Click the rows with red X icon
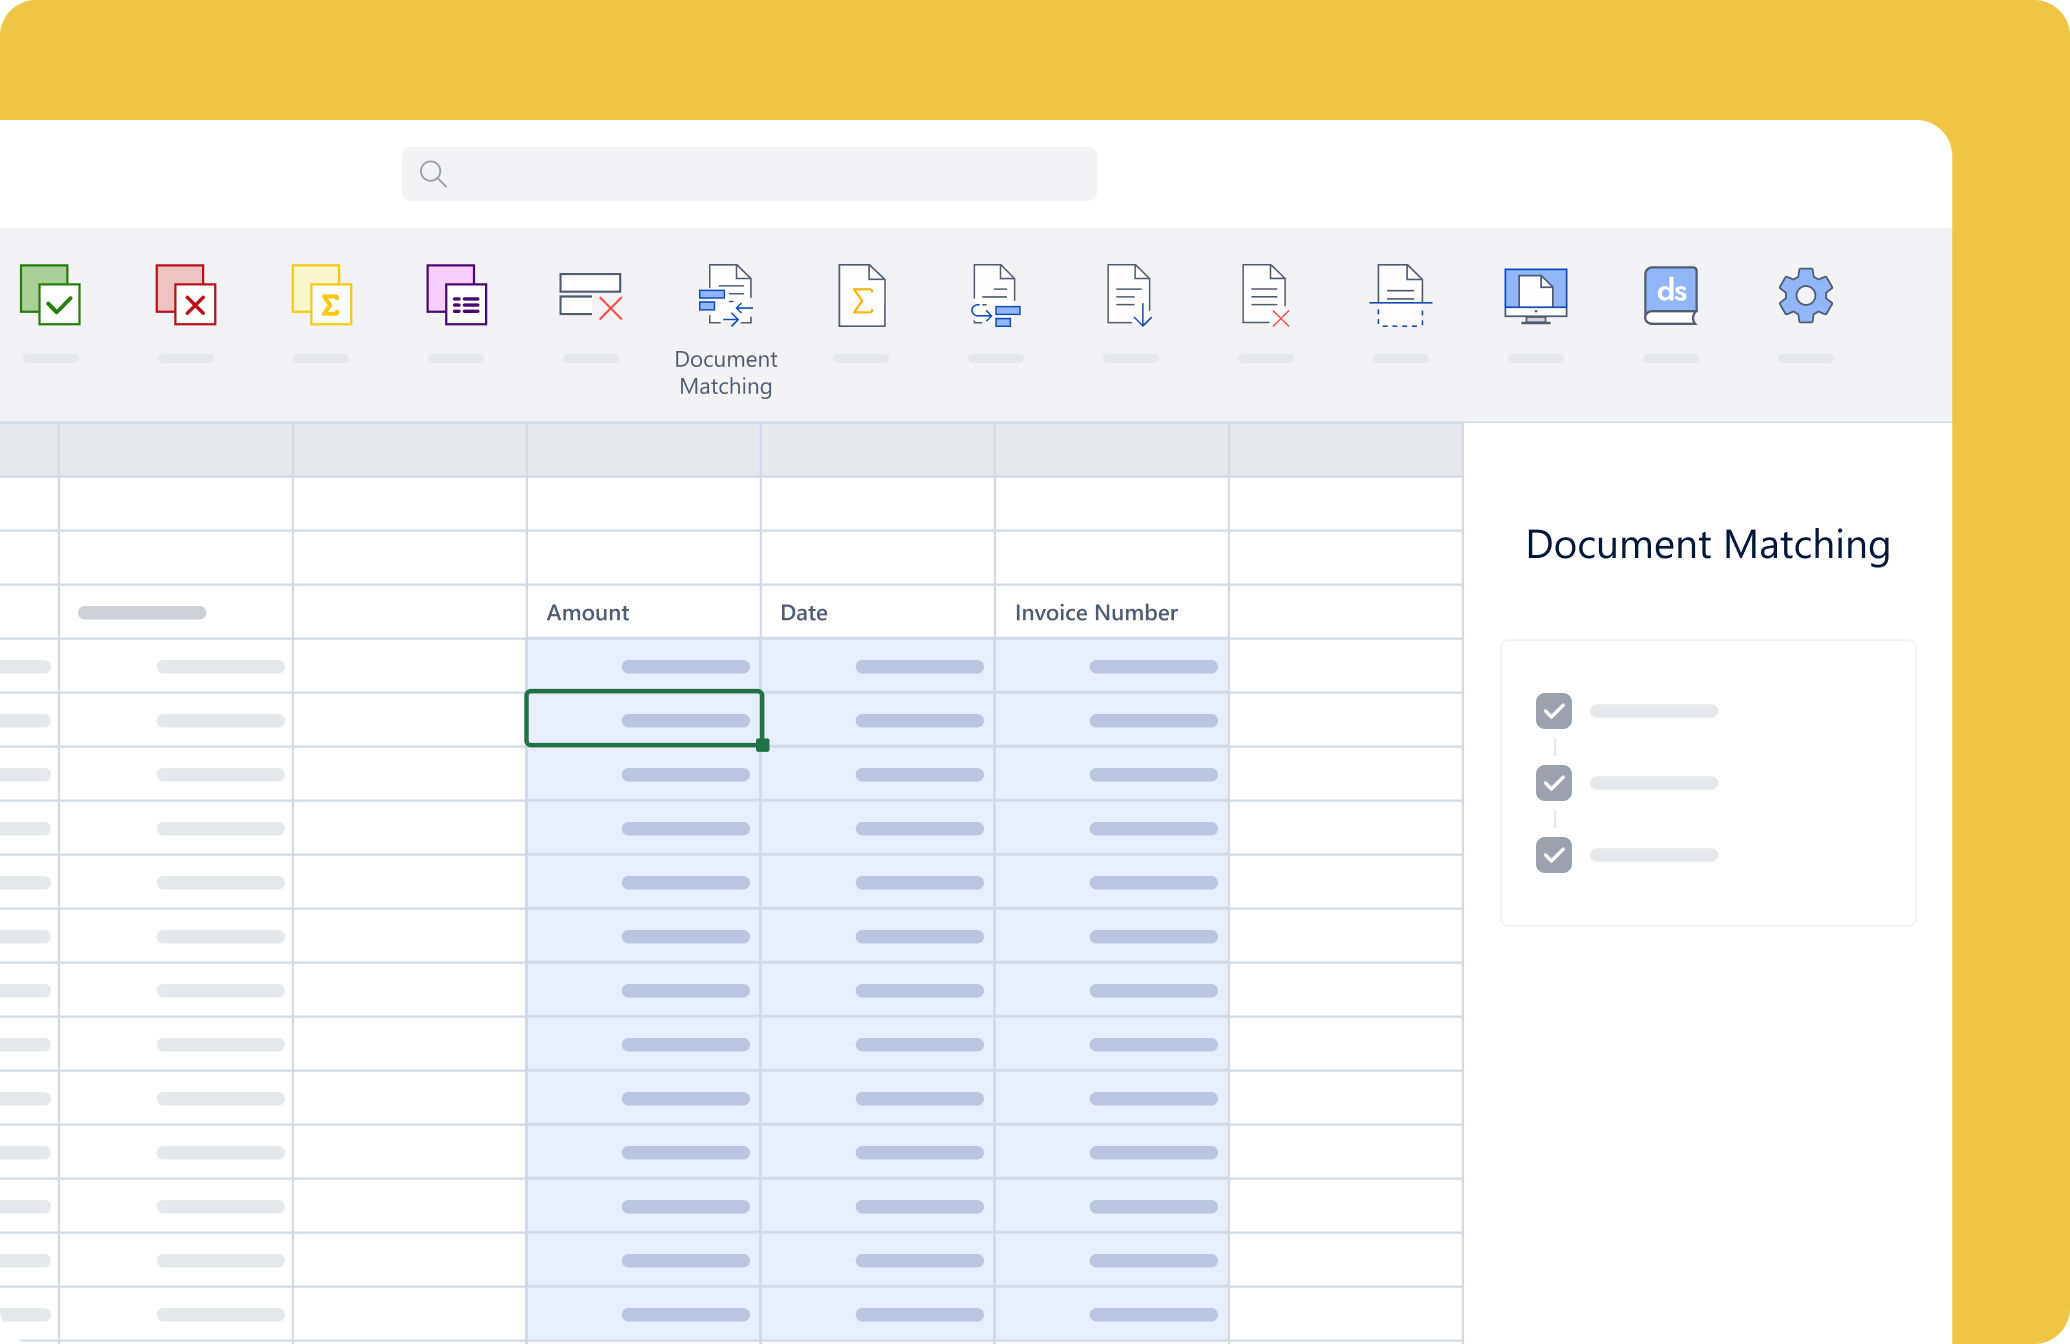The width and height of the screenshot is (2070, 1344). 591,297
